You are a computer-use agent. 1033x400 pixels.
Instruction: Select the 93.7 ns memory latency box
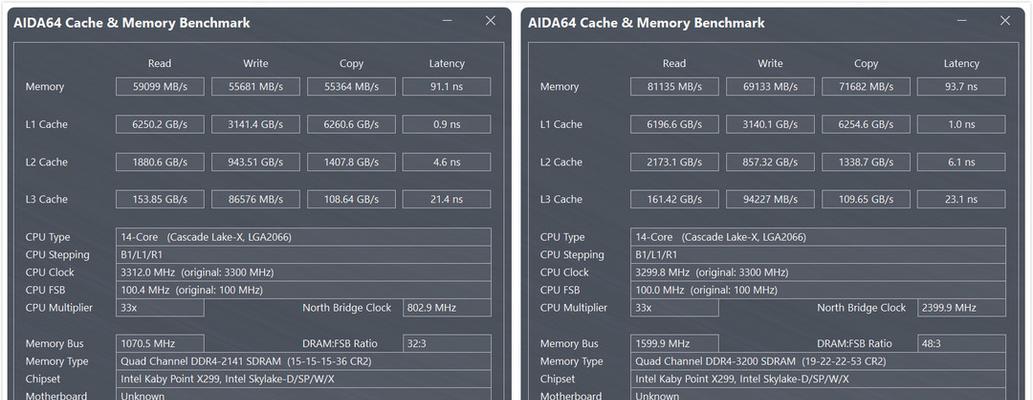click(961, 87)
